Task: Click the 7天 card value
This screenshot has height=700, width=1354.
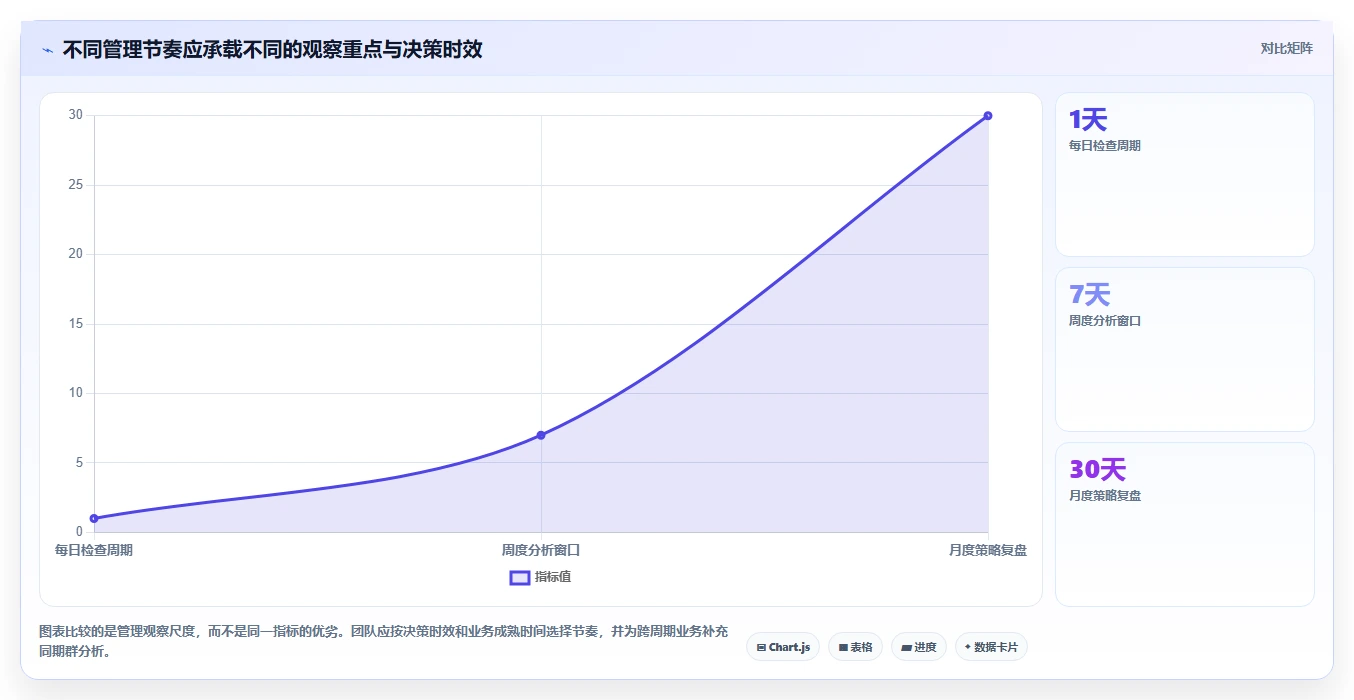Action: pos(1090,295)
